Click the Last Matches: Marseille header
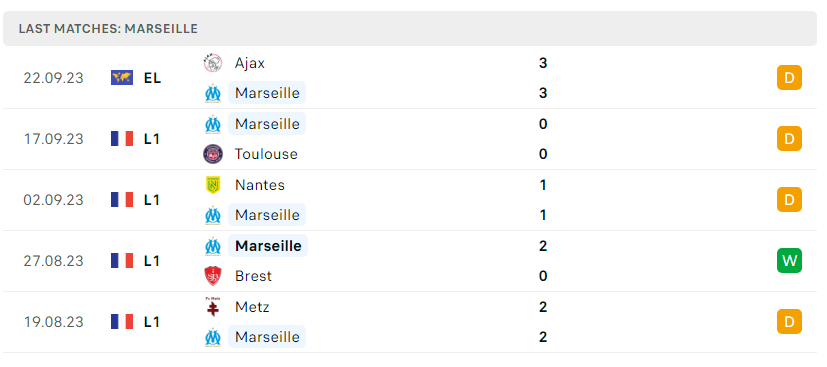The width and height of the screenshot is (827, 367). [x=108, y=28]
